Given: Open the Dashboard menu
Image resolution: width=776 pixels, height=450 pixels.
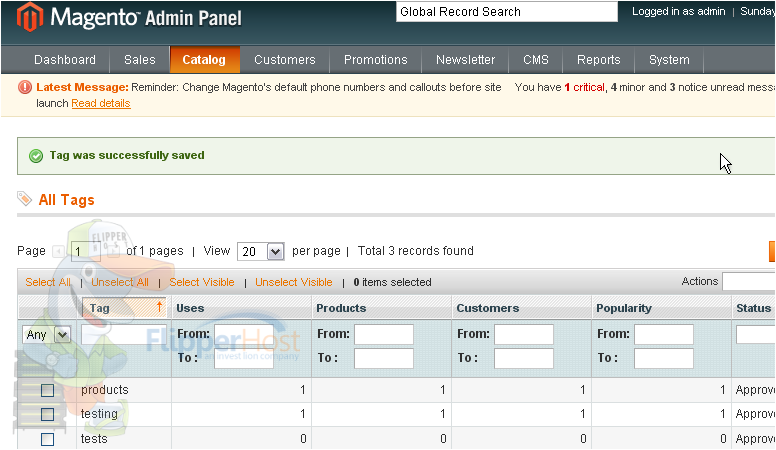Looking at the screenshot, I should coord(65,60).
